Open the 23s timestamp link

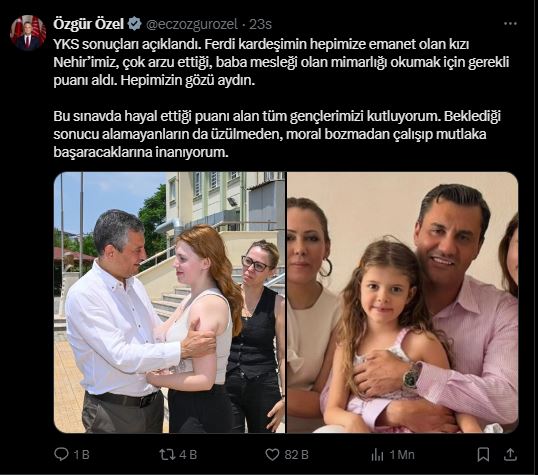pos(260,24)
